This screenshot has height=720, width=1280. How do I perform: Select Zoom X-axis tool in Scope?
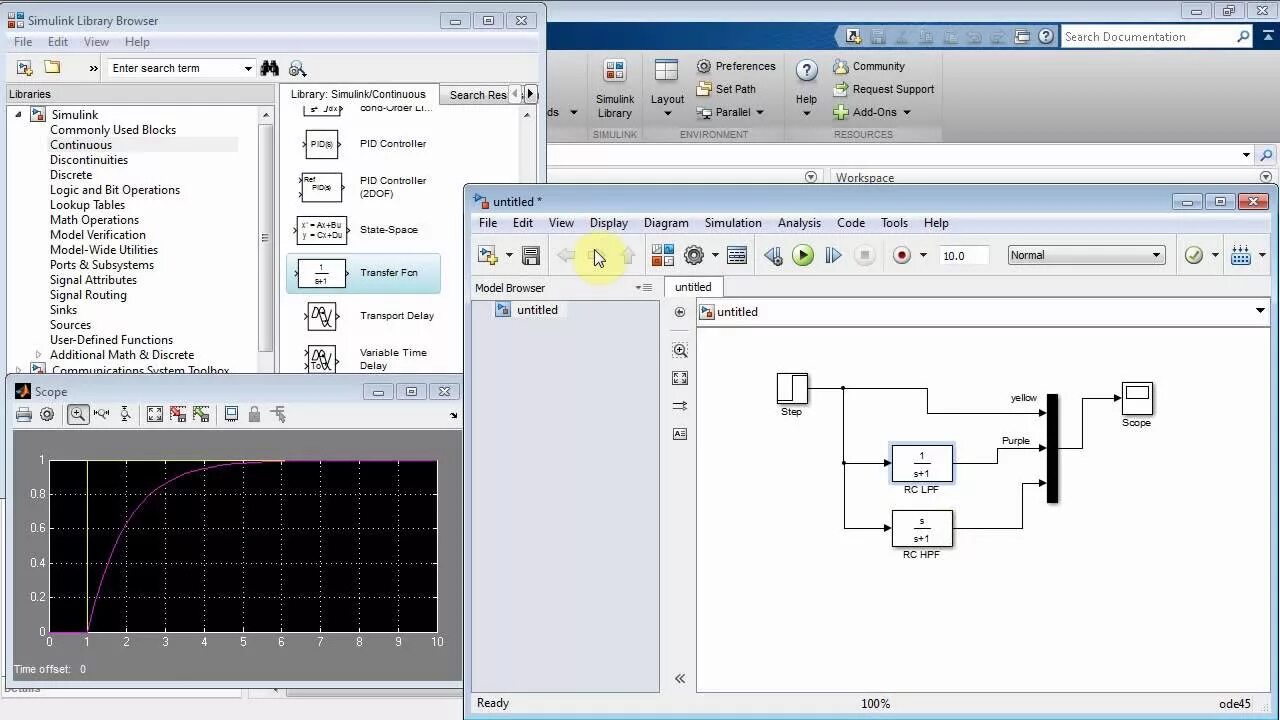point(101,414)
